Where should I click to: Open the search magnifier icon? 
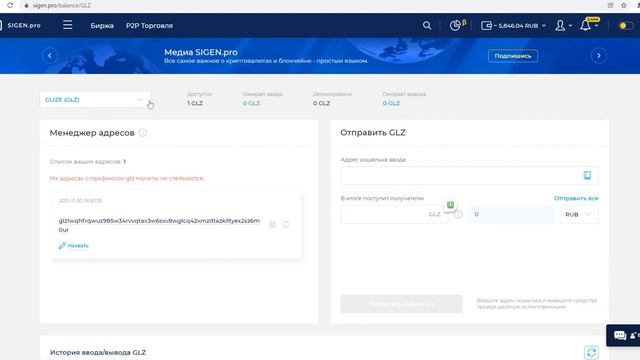(x=427, y=25)
